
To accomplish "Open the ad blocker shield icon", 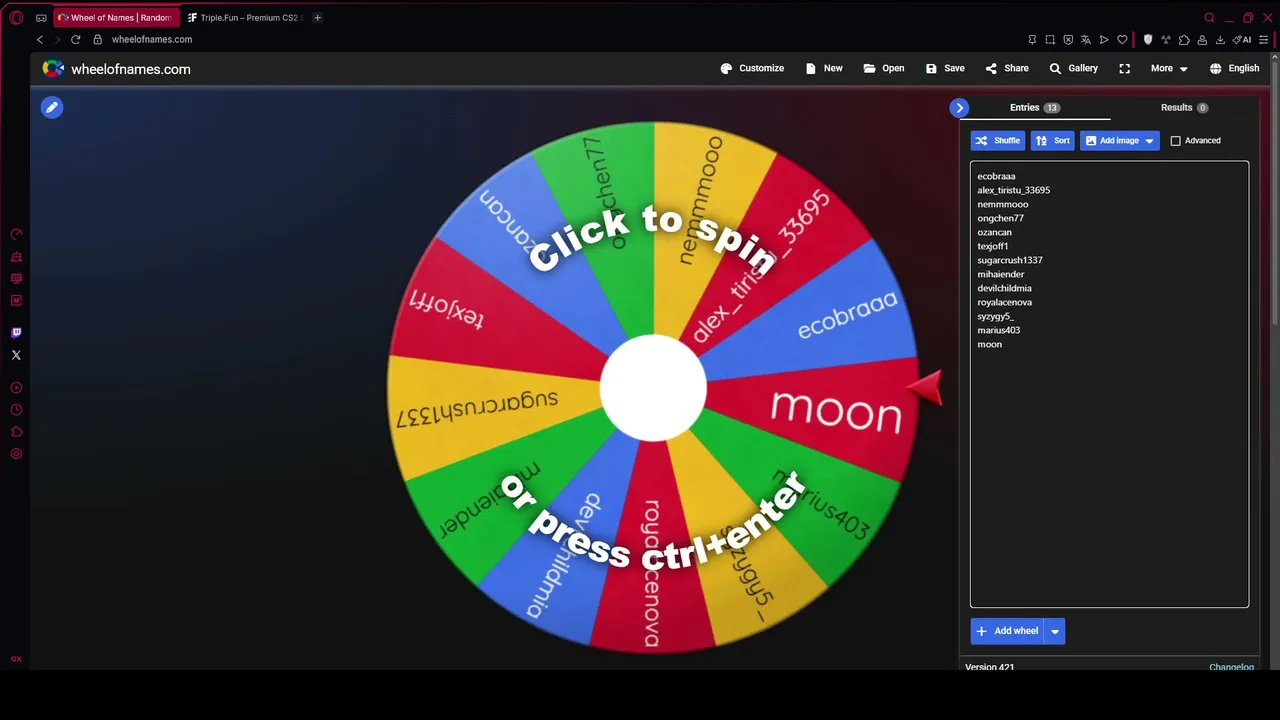I will pyautogui.click(x=1068, y=39).
